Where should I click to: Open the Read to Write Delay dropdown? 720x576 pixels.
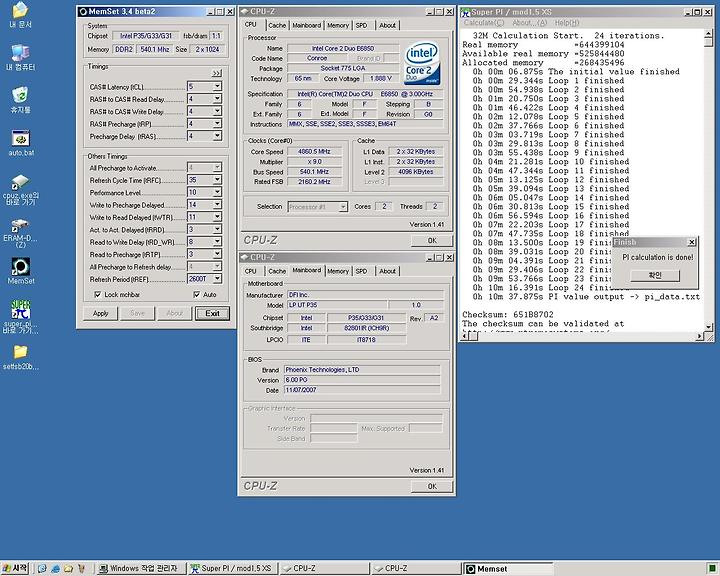[x=217, y=242]
